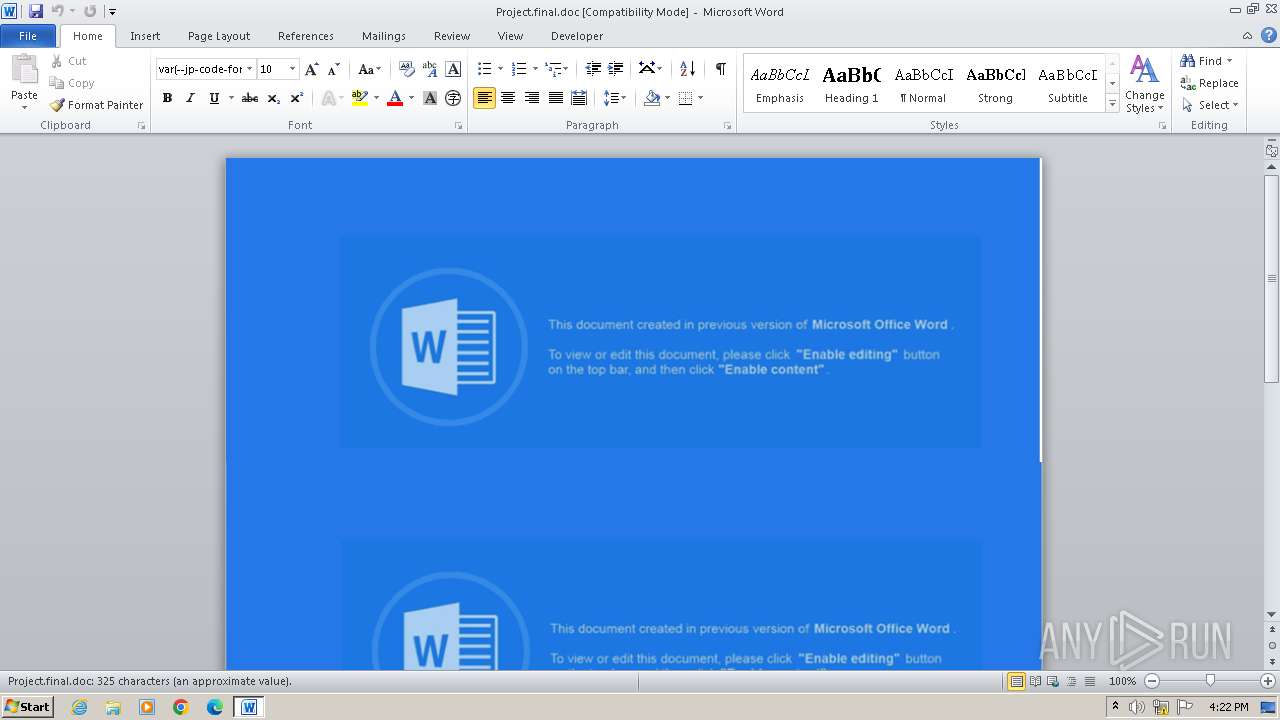Click the Character Shading icon
This screenshot has width=1280, height=720.
430,98
